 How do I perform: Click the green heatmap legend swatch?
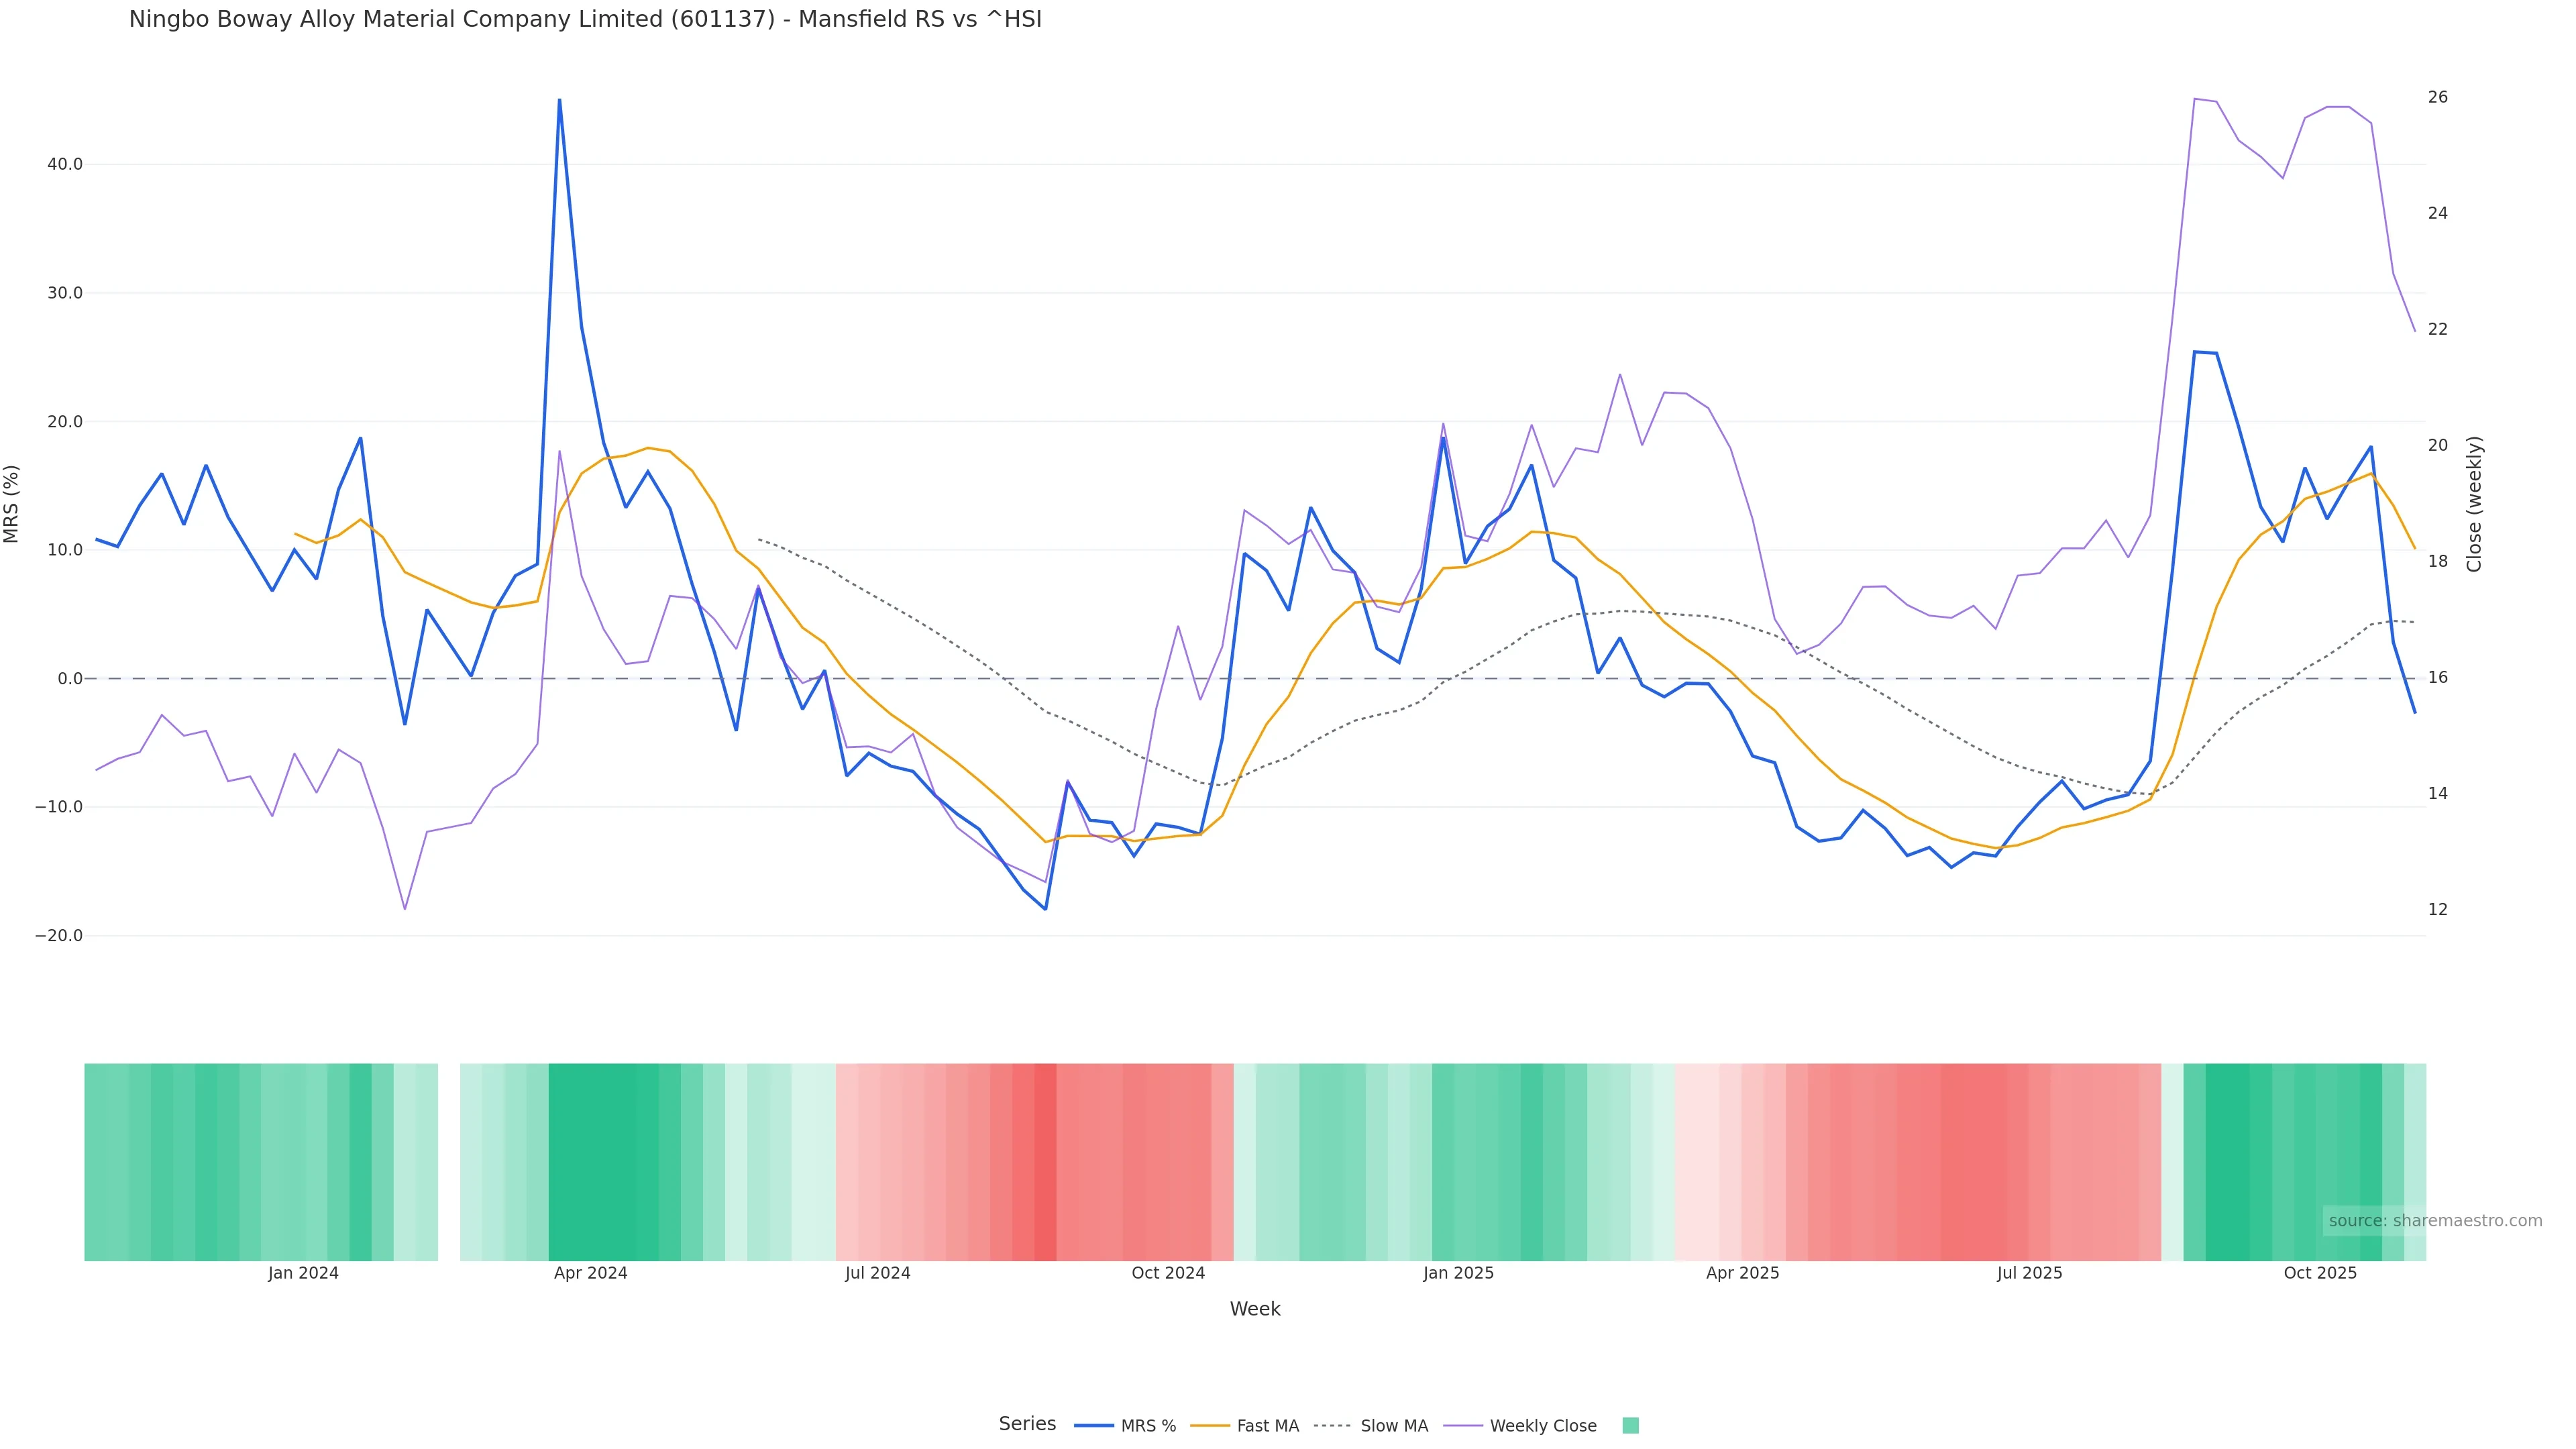tap(1630, 1426)
